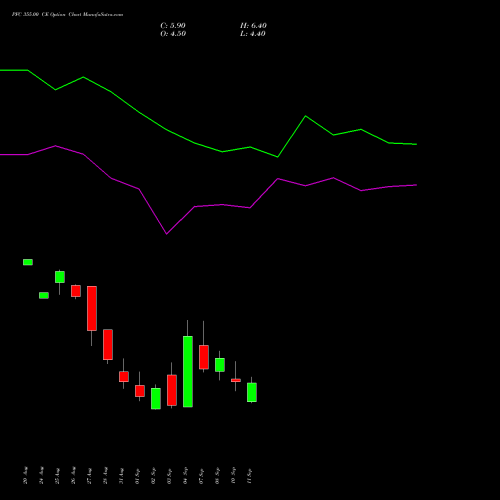Click the high price value H: 6.40
Image resolution: width=500 pixels, height=500 pixels.
[253, 26]
